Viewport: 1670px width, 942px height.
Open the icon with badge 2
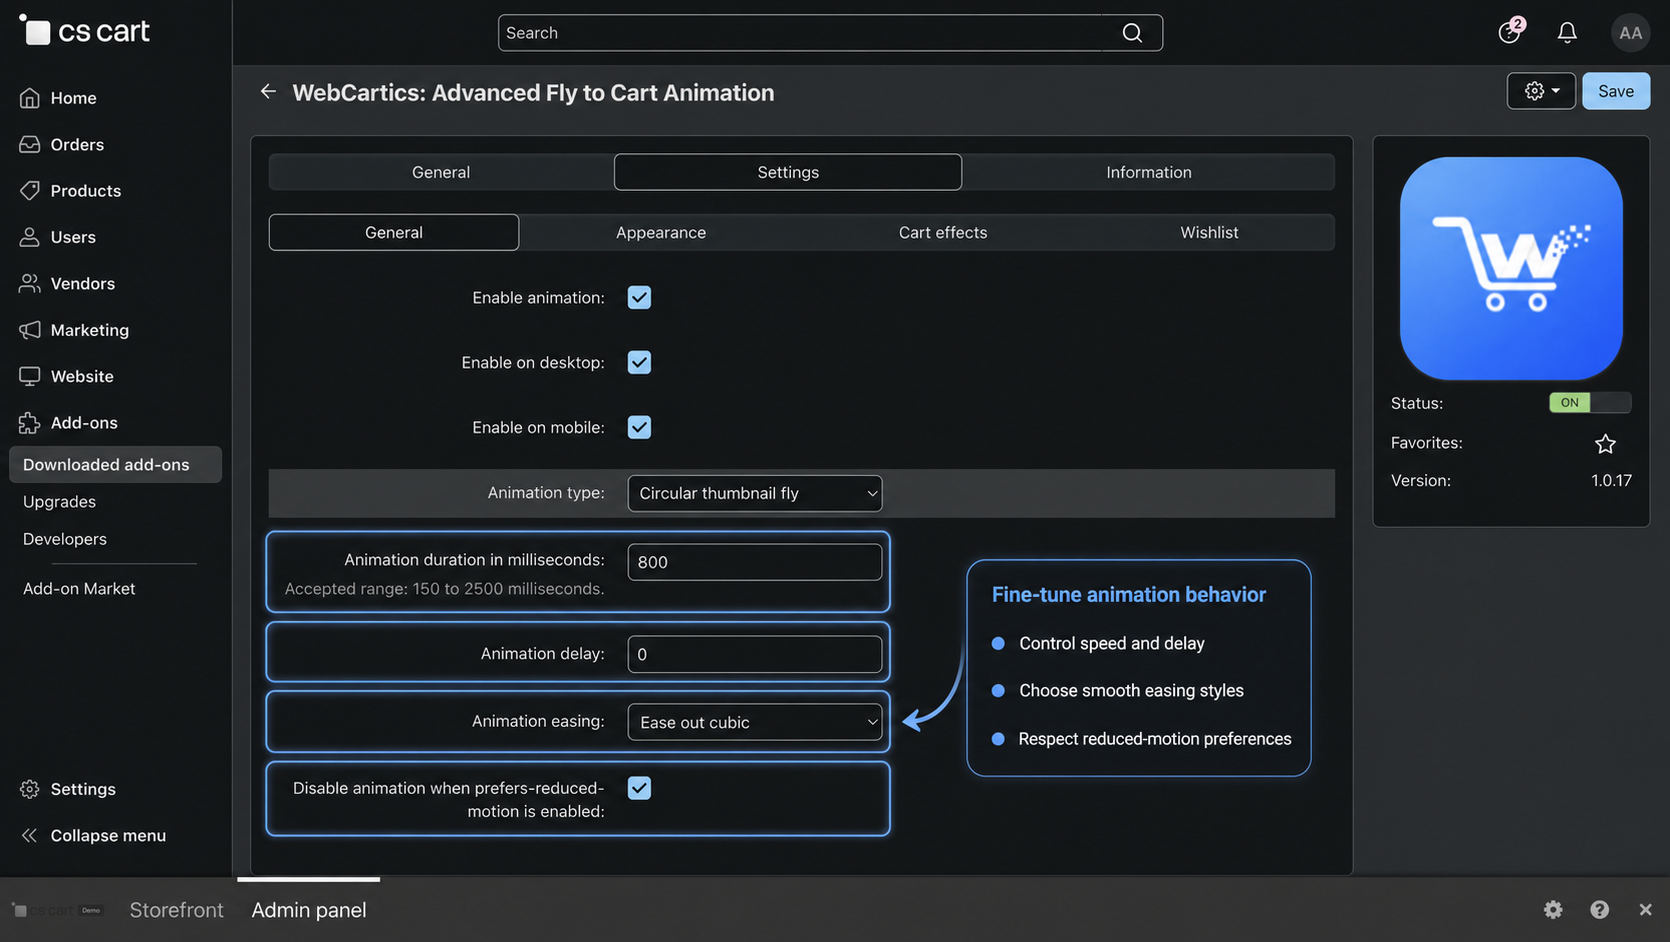point(1510,32)
